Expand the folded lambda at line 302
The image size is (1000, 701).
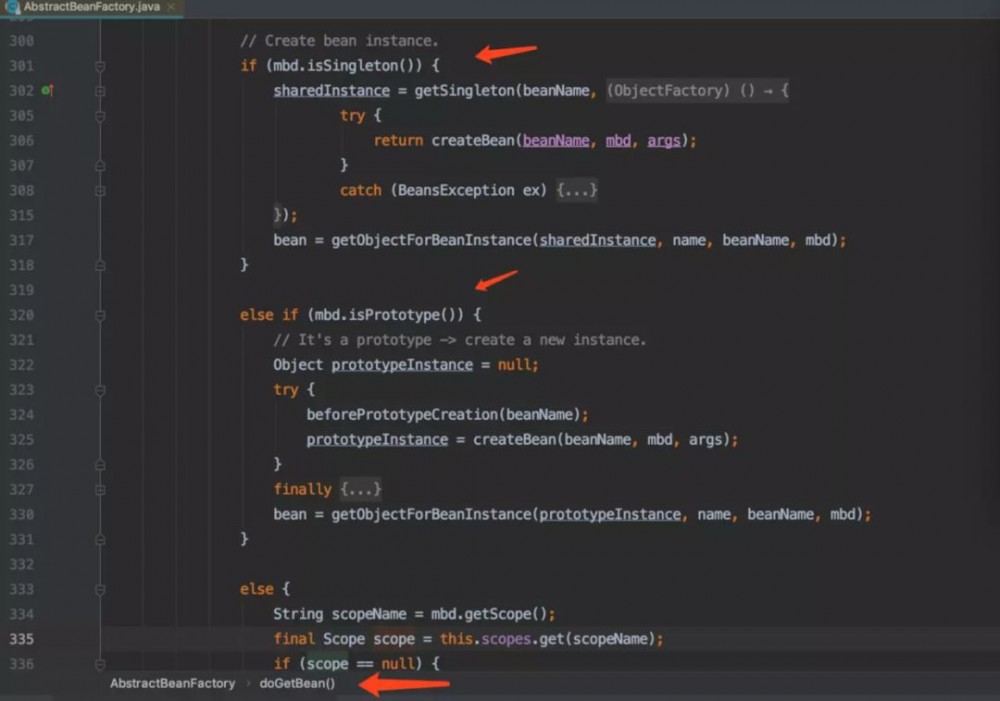tap(100, 91)
